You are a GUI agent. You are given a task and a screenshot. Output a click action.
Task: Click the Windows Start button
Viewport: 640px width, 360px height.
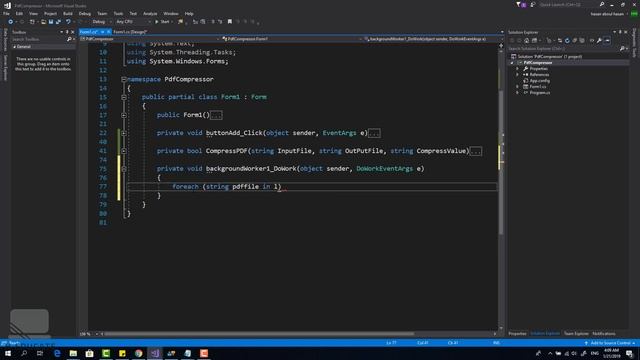coord(8,353)
